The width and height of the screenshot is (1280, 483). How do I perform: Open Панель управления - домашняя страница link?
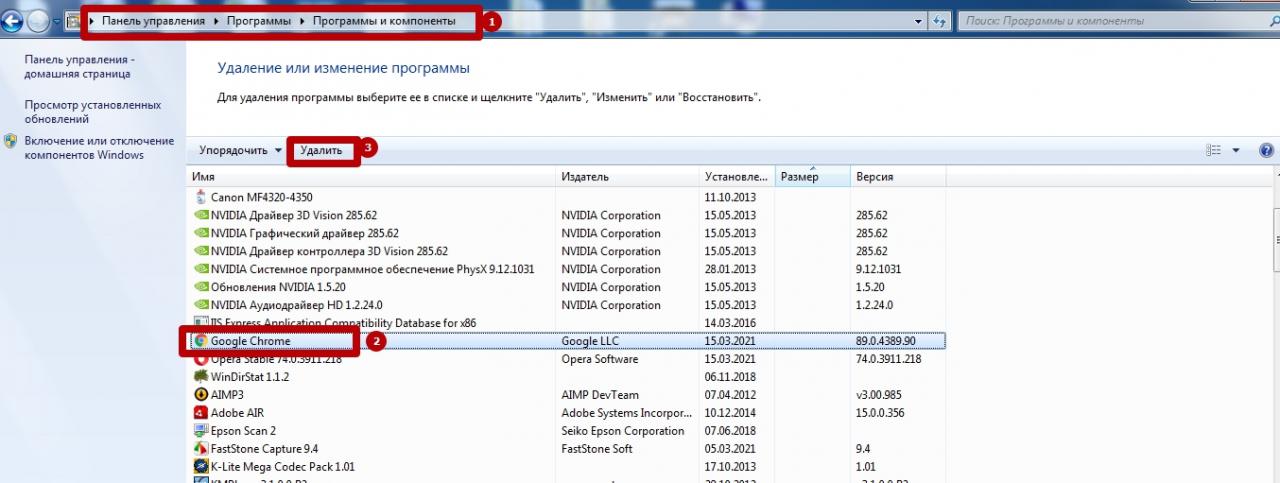click(79, 66)
